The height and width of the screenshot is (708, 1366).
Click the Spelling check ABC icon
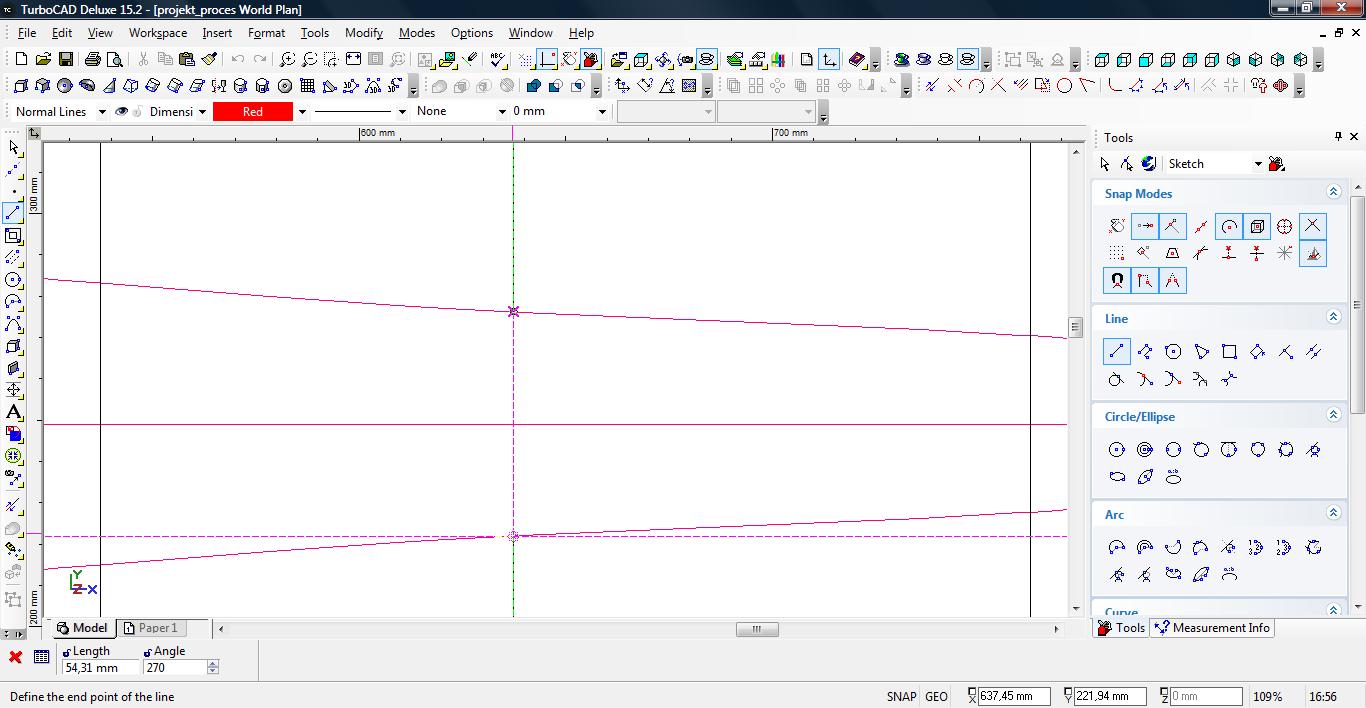coord(498,60)
